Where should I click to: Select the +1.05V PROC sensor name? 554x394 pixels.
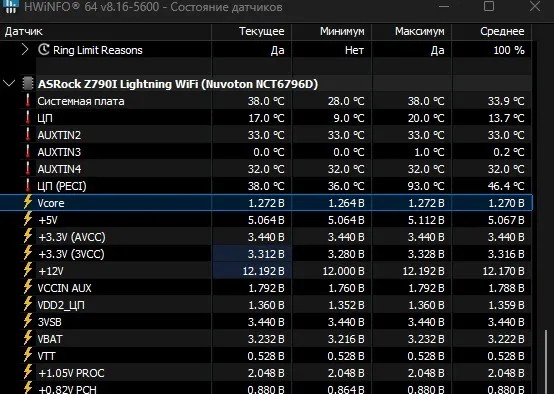click(71, 373)
